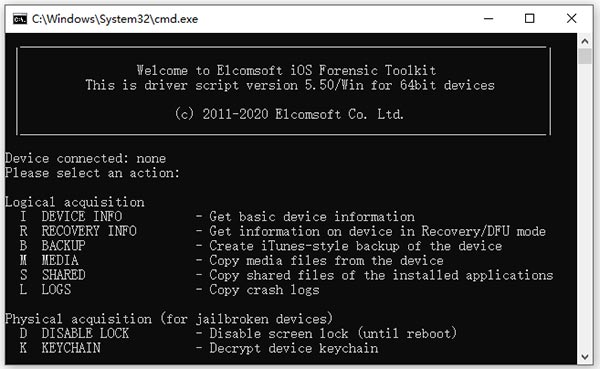This screenshot has height=369, width=600.
Task: Click the LOGS option text
Action: coord(56,289)
